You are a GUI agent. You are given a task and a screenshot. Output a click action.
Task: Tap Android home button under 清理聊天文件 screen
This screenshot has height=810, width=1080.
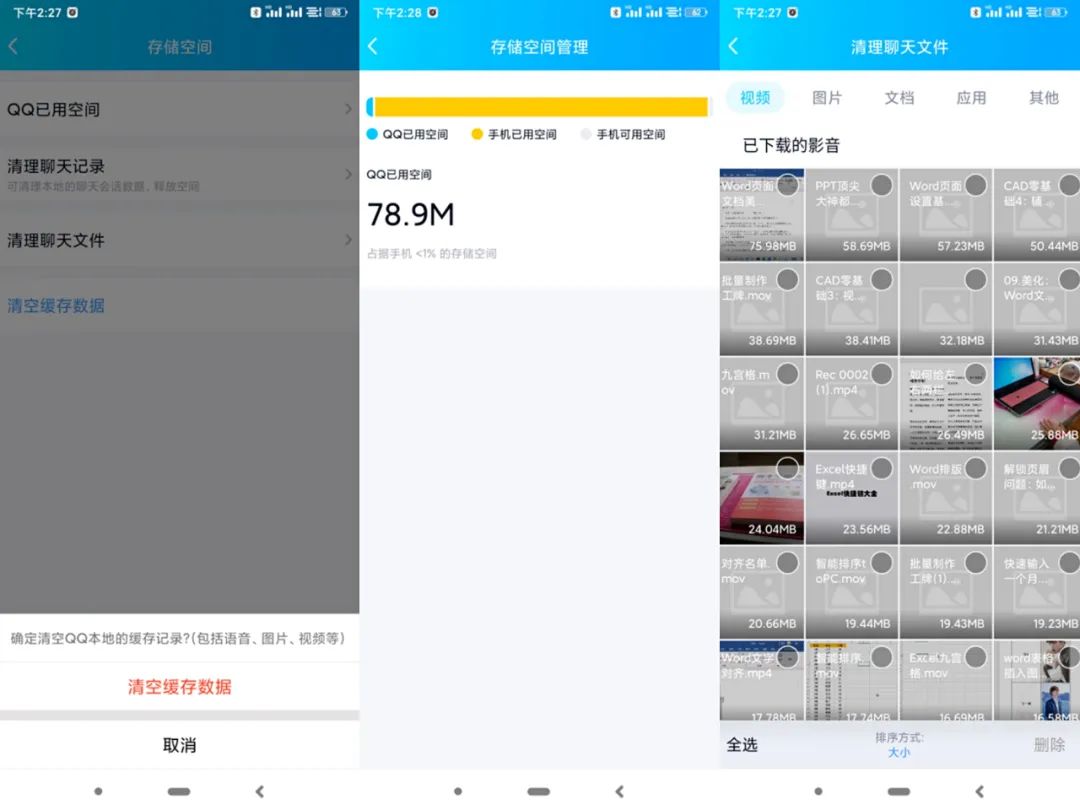pos(899,791)
